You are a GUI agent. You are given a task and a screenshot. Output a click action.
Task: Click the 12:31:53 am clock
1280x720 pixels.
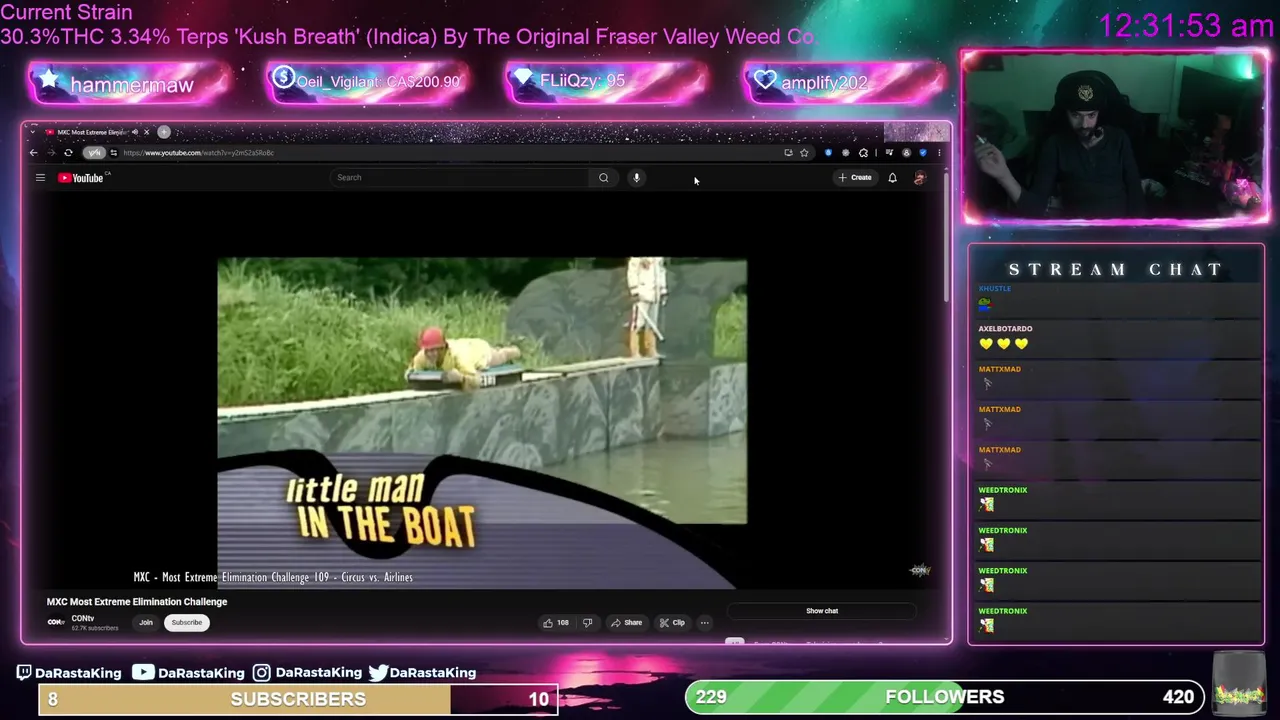[1186, 25]
